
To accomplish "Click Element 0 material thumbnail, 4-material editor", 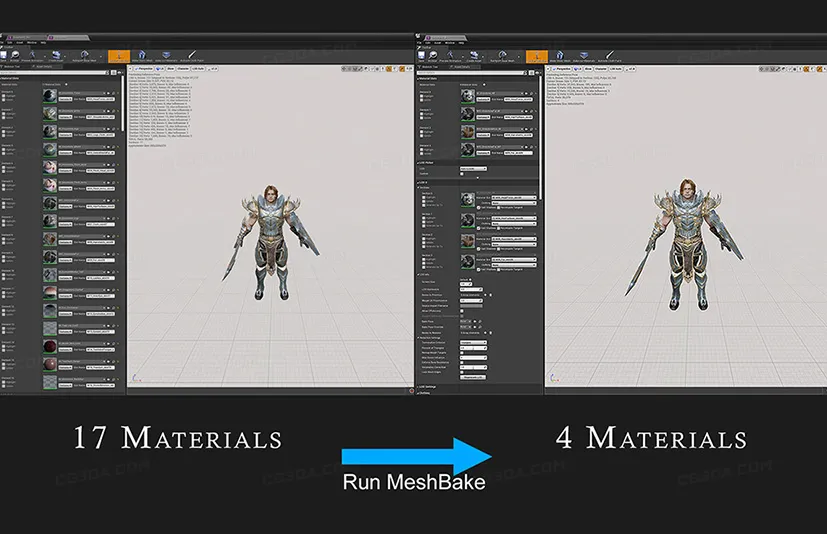I will tap(468, 96).
